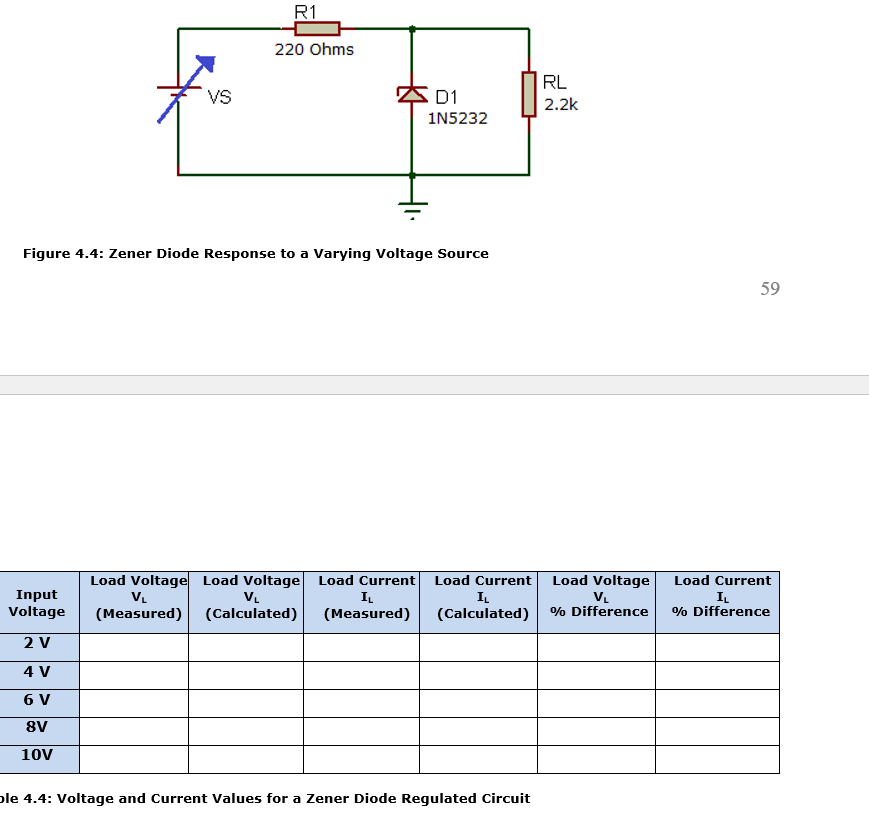Click the '10V' row label

37,755
